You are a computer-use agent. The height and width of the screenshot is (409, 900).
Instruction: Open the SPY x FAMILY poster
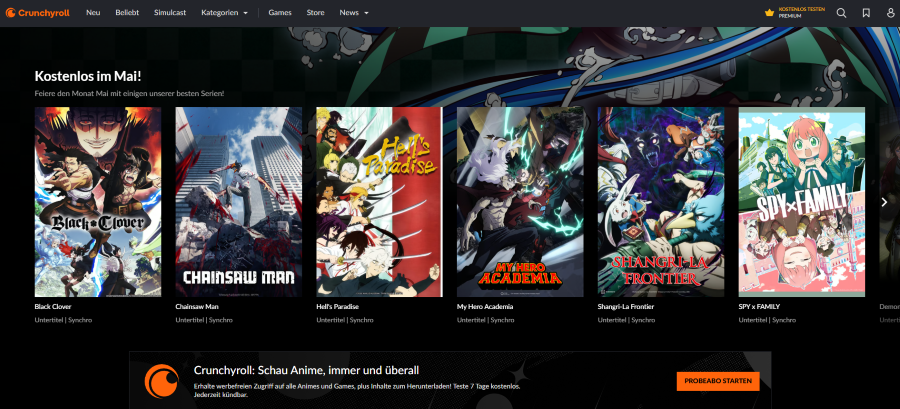pyautogui.click(x=802, y=202)
